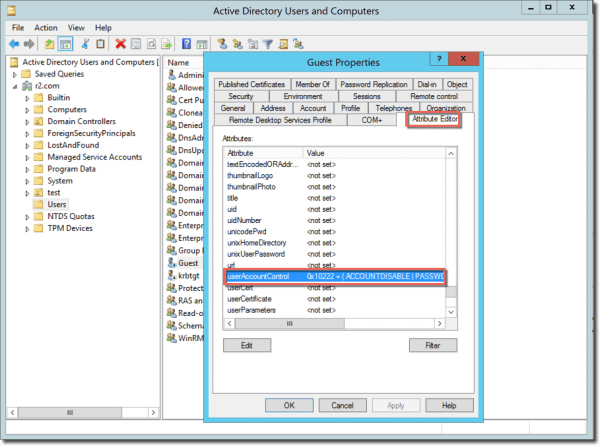Screen dimensions: 600x446
Task: Click the Name column header
Action: pos(184,63)
